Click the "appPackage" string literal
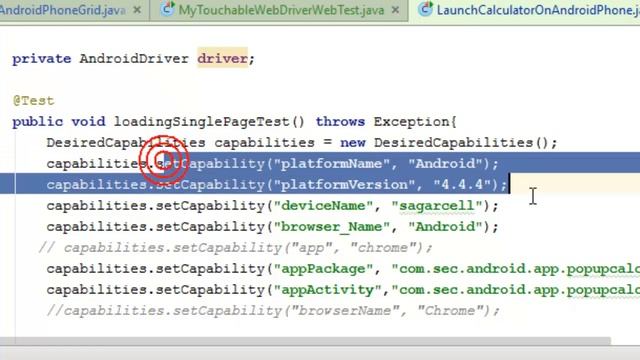 click(323, 269)
